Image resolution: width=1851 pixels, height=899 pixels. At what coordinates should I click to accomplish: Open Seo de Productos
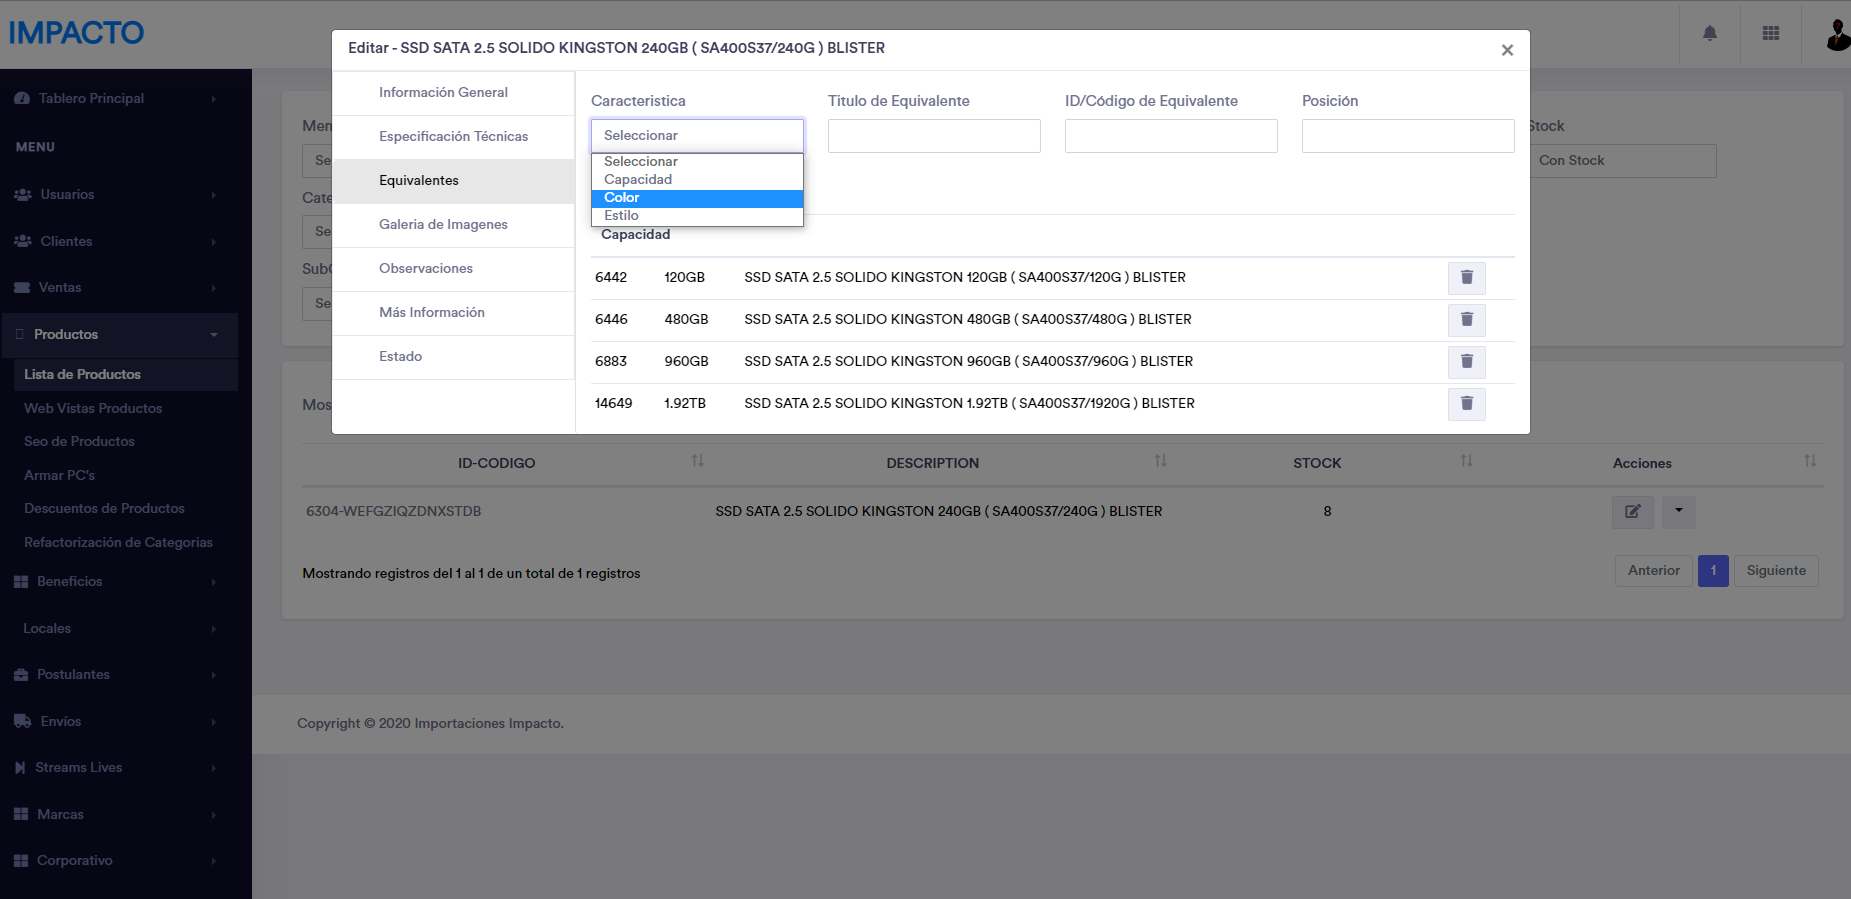tap(79, 442)
